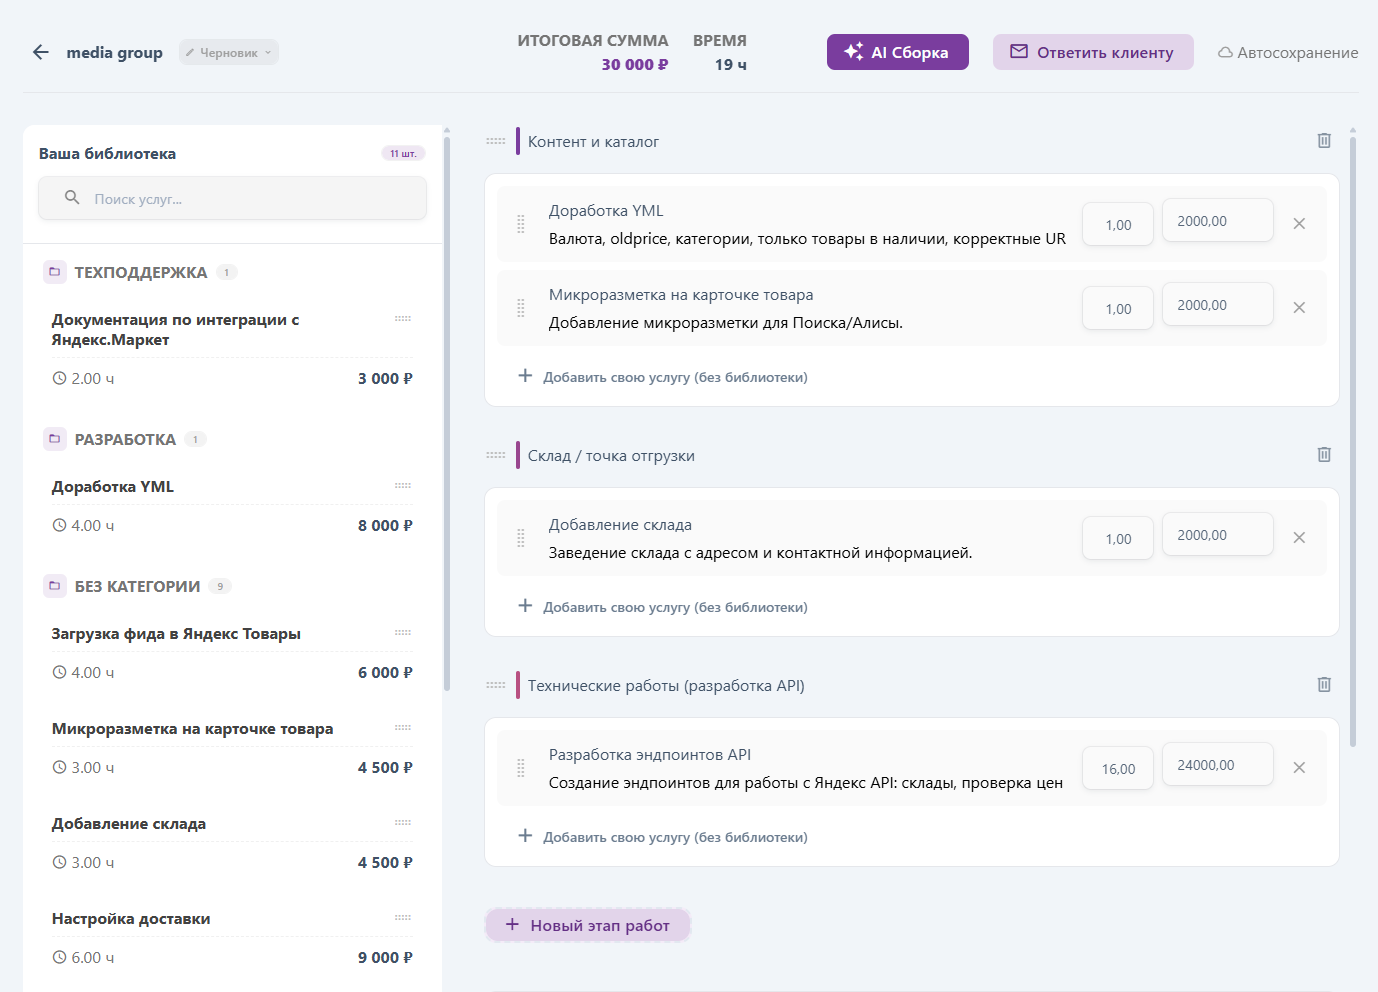
Task: Grab drag handle of Загрузка фида item
Action: coord(403,633)
